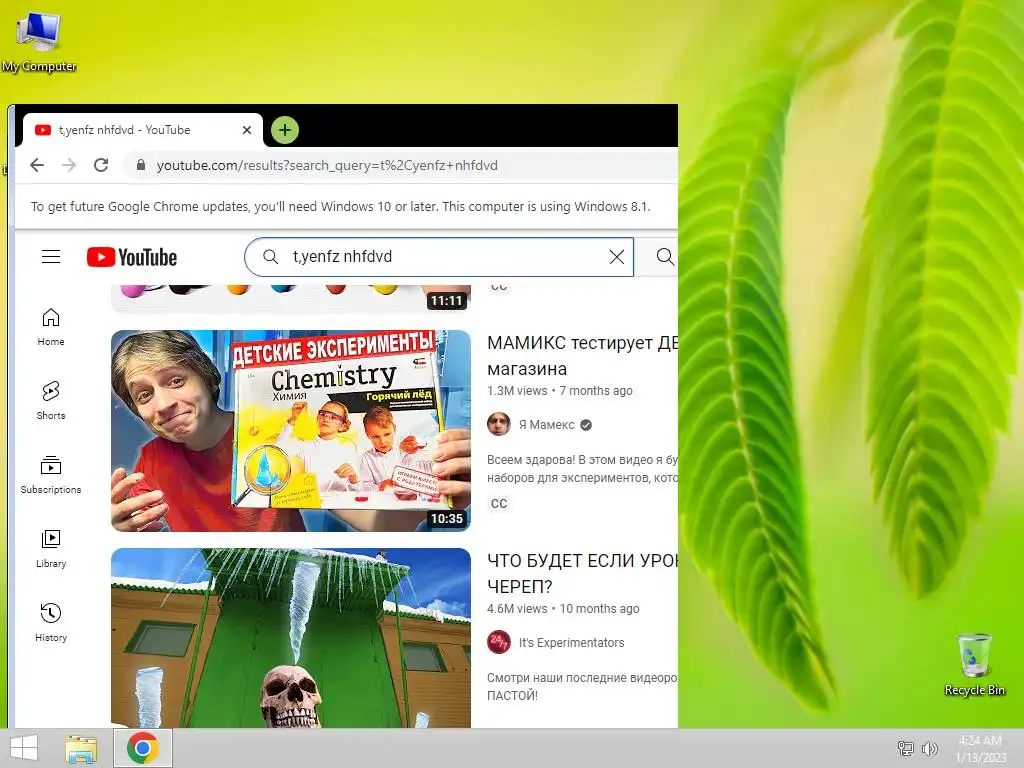Open Shorts in YouTube sidebar
This screenshot has height=768, width=1024.
[x=51, y=400]
